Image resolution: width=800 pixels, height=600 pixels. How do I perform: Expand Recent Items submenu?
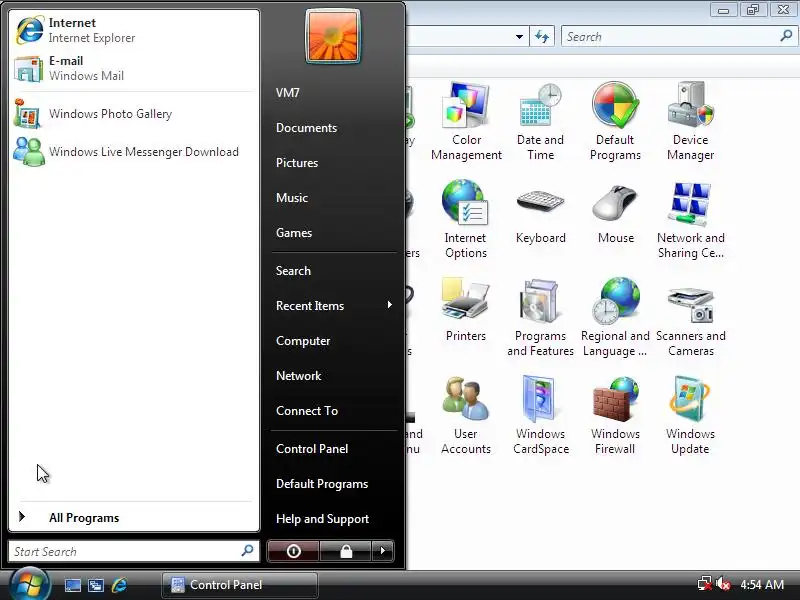(x=334, y=306)
